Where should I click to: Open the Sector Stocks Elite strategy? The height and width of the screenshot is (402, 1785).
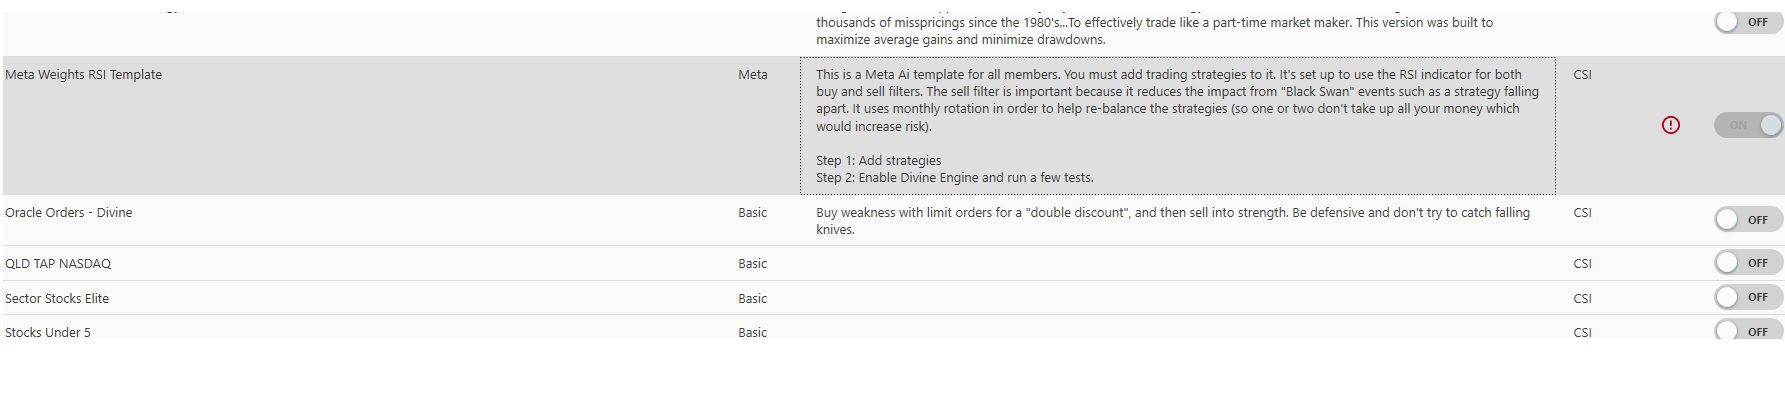point(57,298)
